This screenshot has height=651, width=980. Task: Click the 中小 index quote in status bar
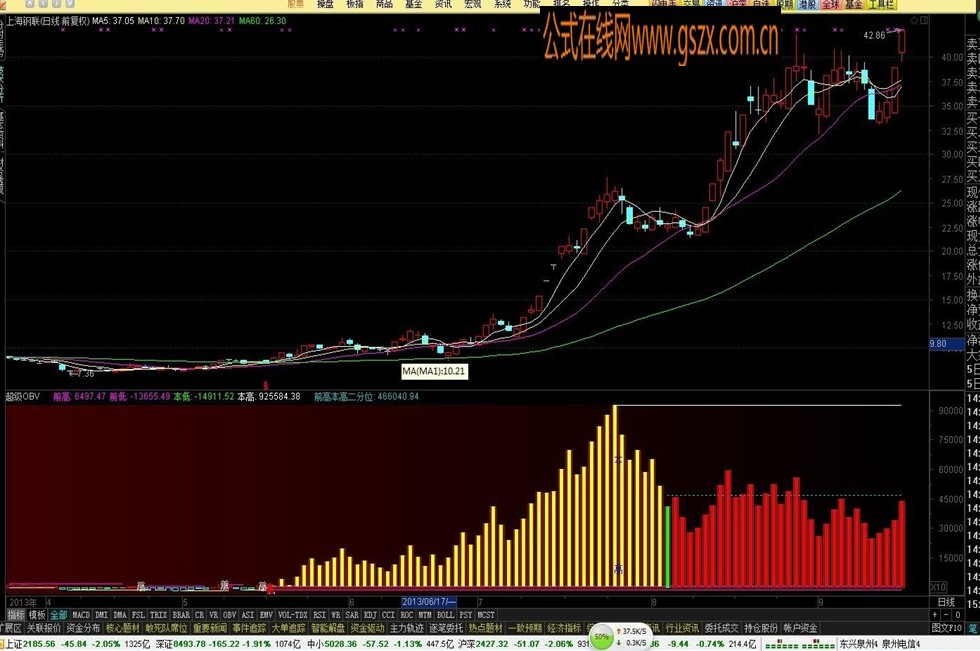(x=380, y=644)
